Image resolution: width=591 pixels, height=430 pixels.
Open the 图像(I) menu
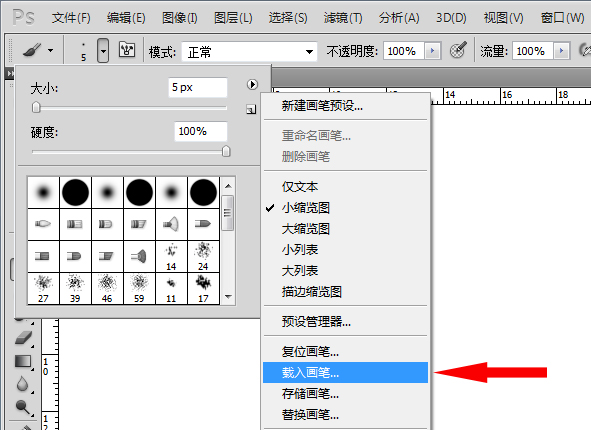(179, 18)
